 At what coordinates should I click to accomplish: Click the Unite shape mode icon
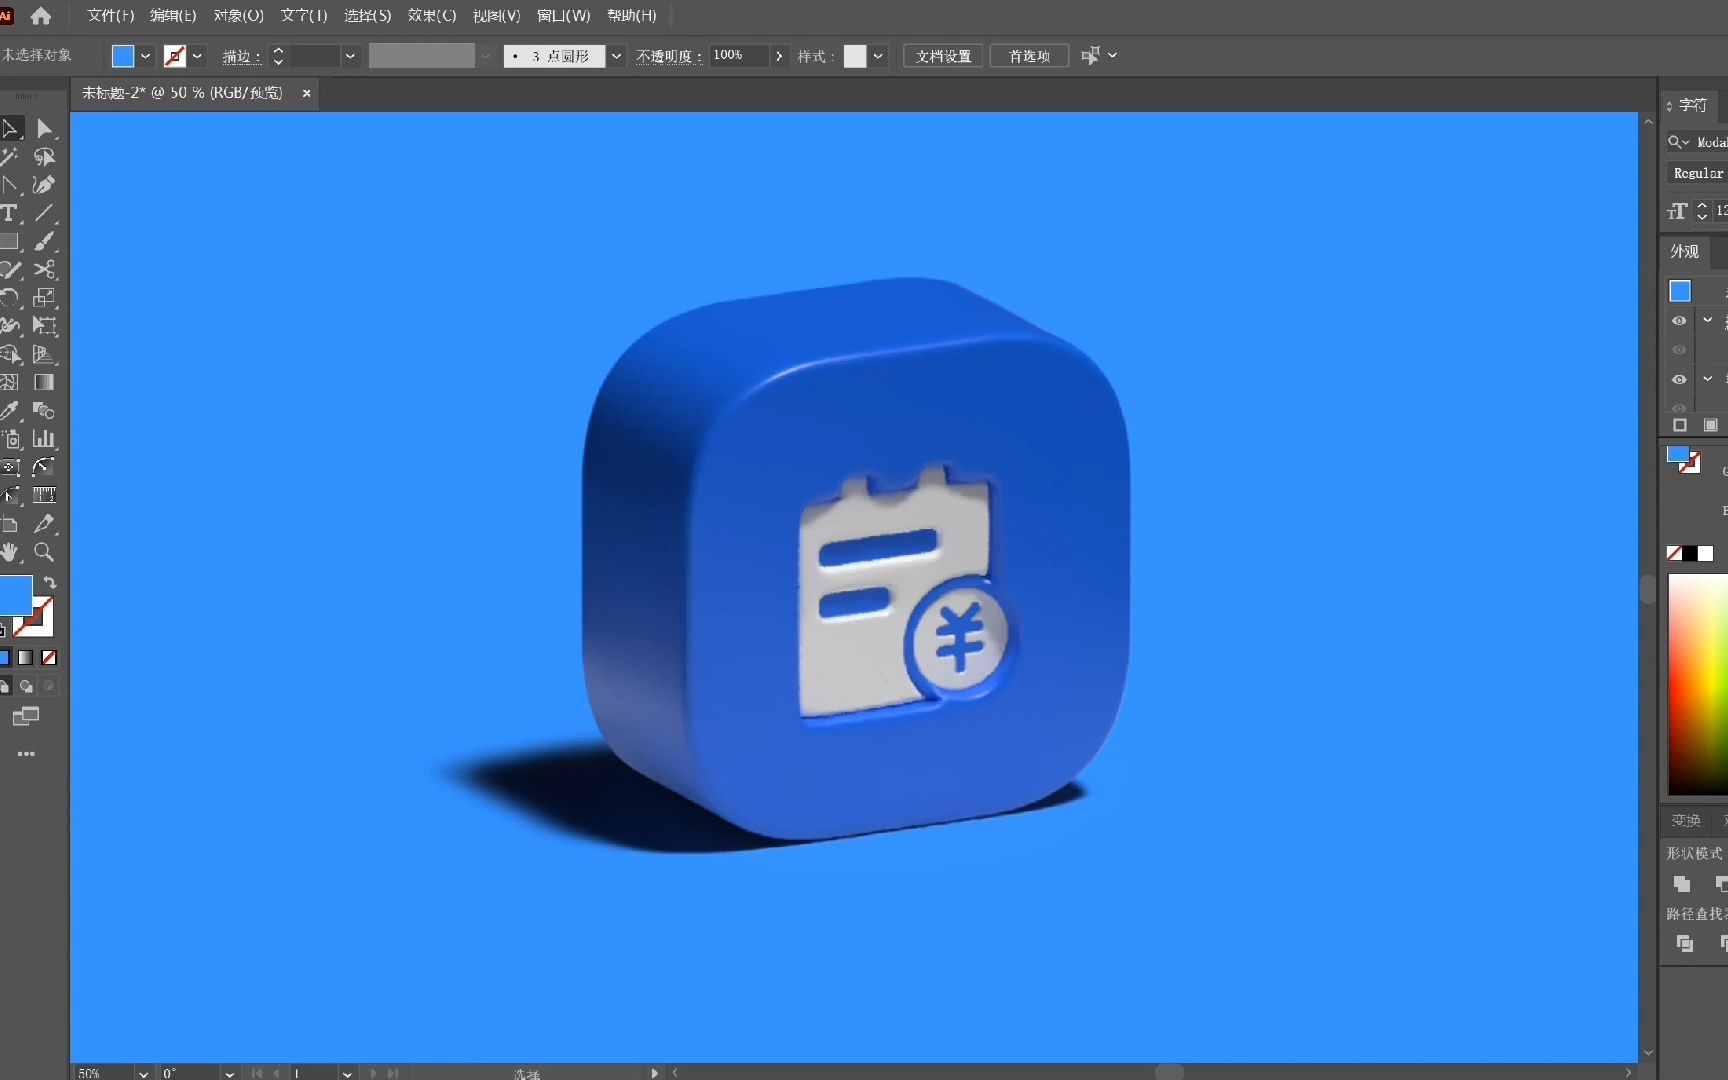[1682, 884]
